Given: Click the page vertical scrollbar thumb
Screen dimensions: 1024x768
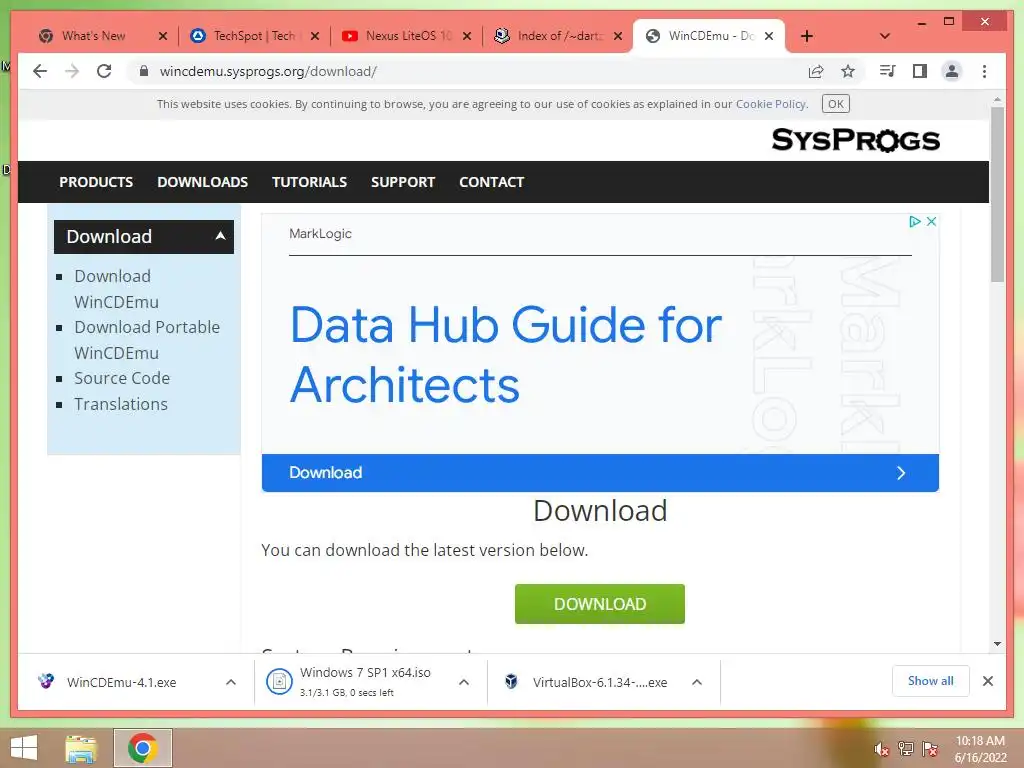Looking at the screenshot, I should pos(997,194).
